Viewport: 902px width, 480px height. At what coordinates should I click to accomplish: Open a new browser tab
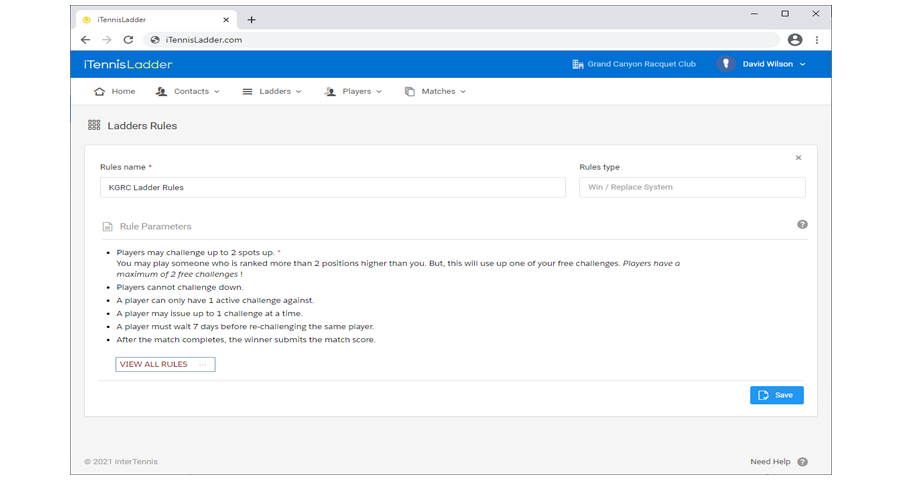pos(252,19)
